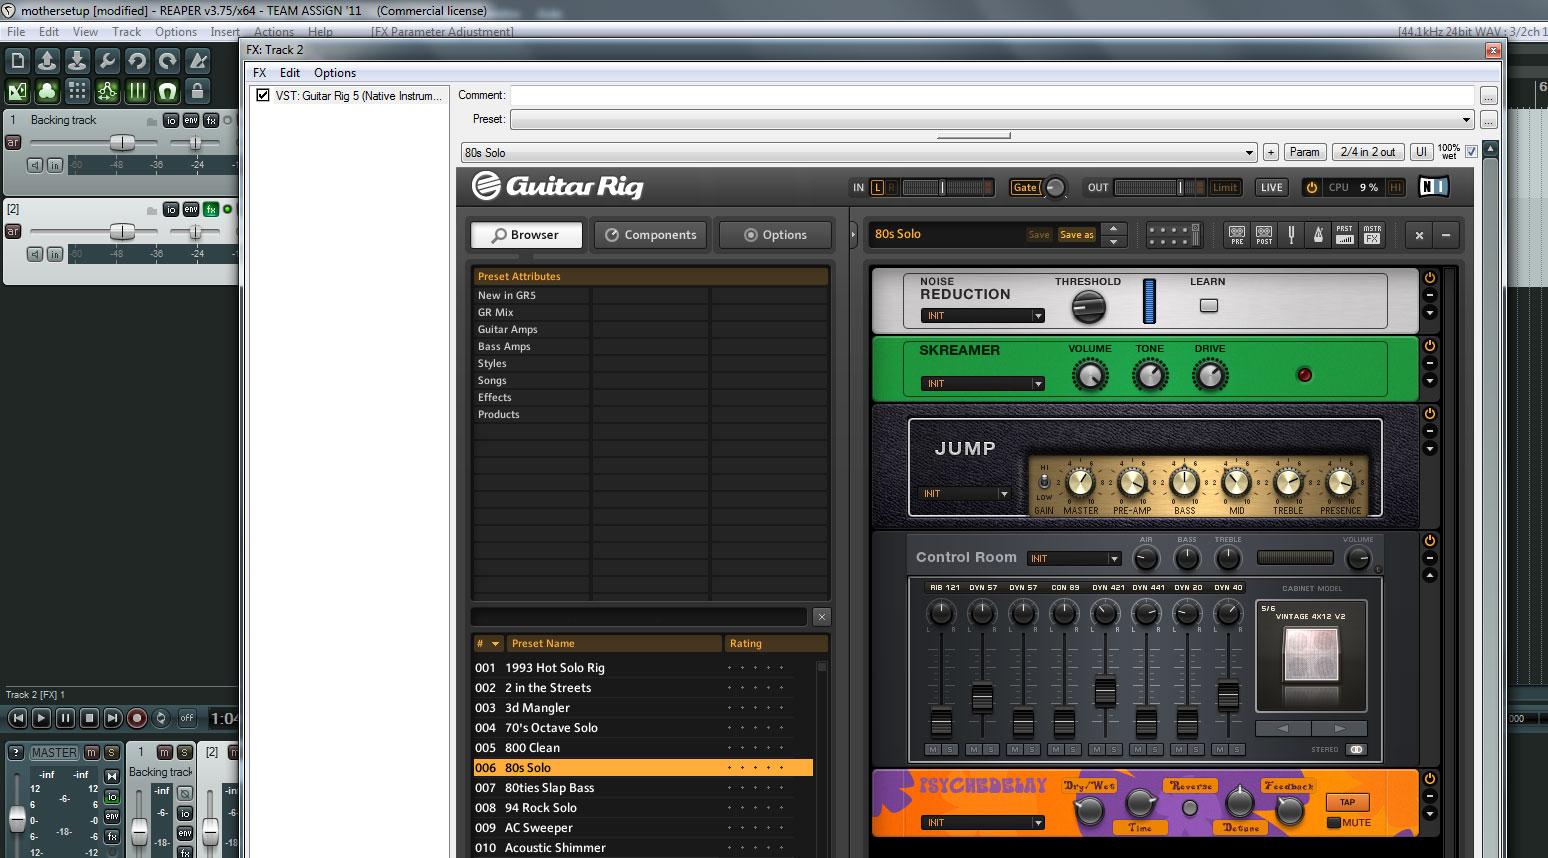Image resolution: width=1548 pixels, height=858 pixels.
Task: Click the Undo toolbar icon
Action: click(137, 62)
